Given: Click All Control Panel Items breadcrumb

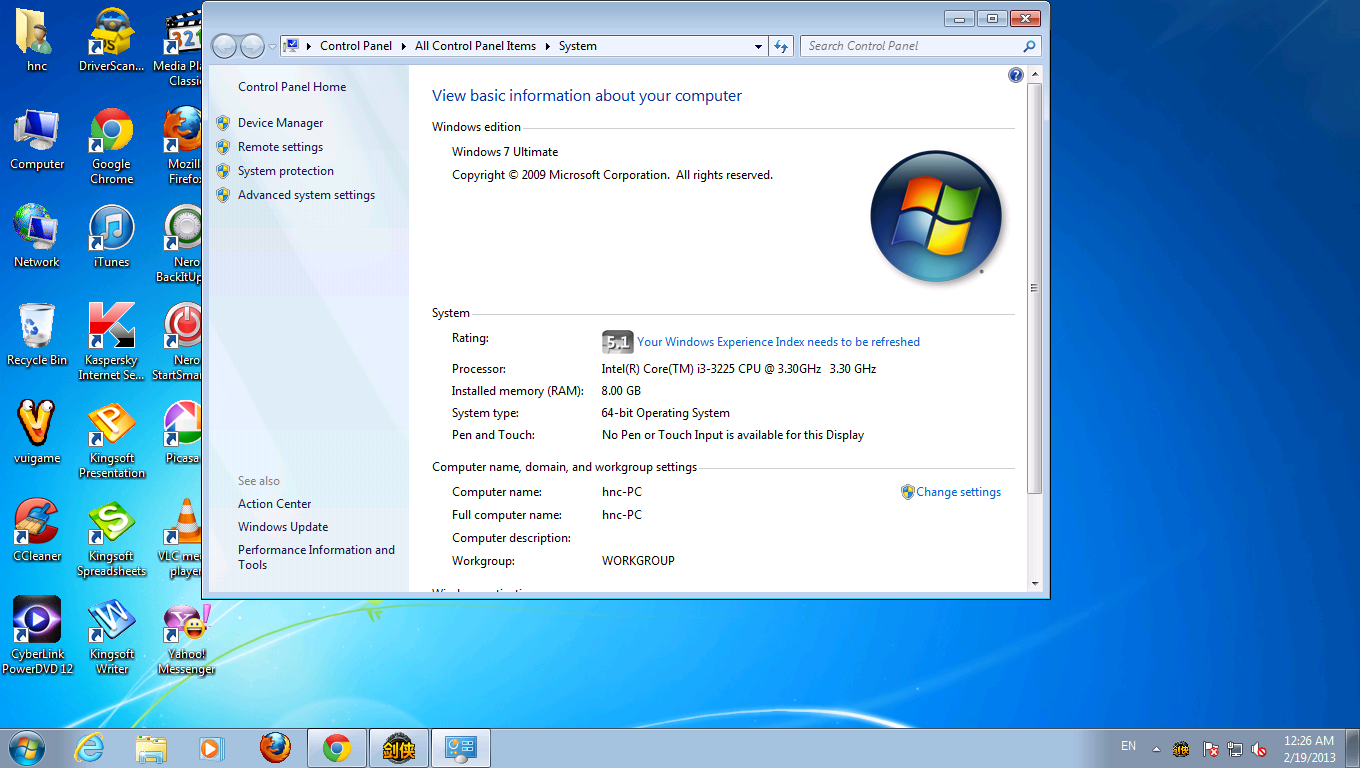Looking at the screenshot, I should [475, 46].
